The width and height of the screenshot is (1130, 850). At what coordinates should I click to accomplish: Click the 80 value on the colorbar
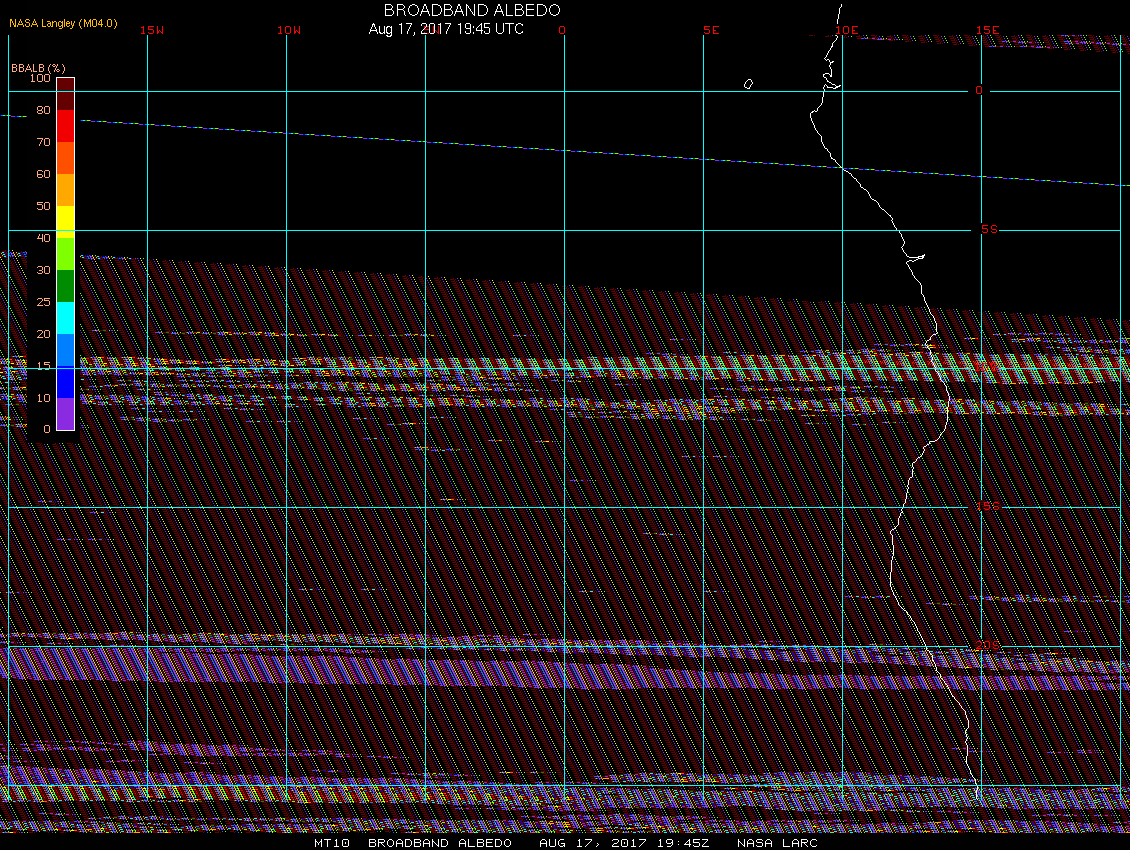pyautogui.click(x=44, y=110)
